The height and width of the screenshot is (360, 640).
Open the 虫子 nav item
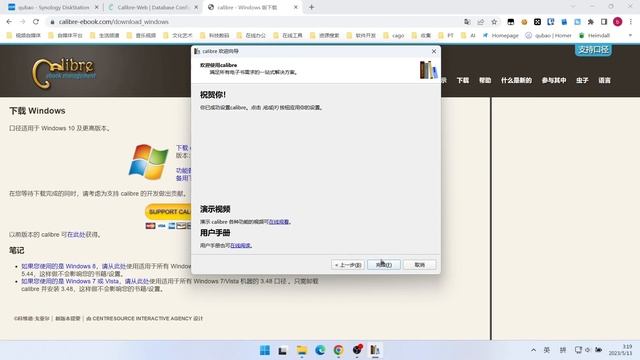(582, 80)
